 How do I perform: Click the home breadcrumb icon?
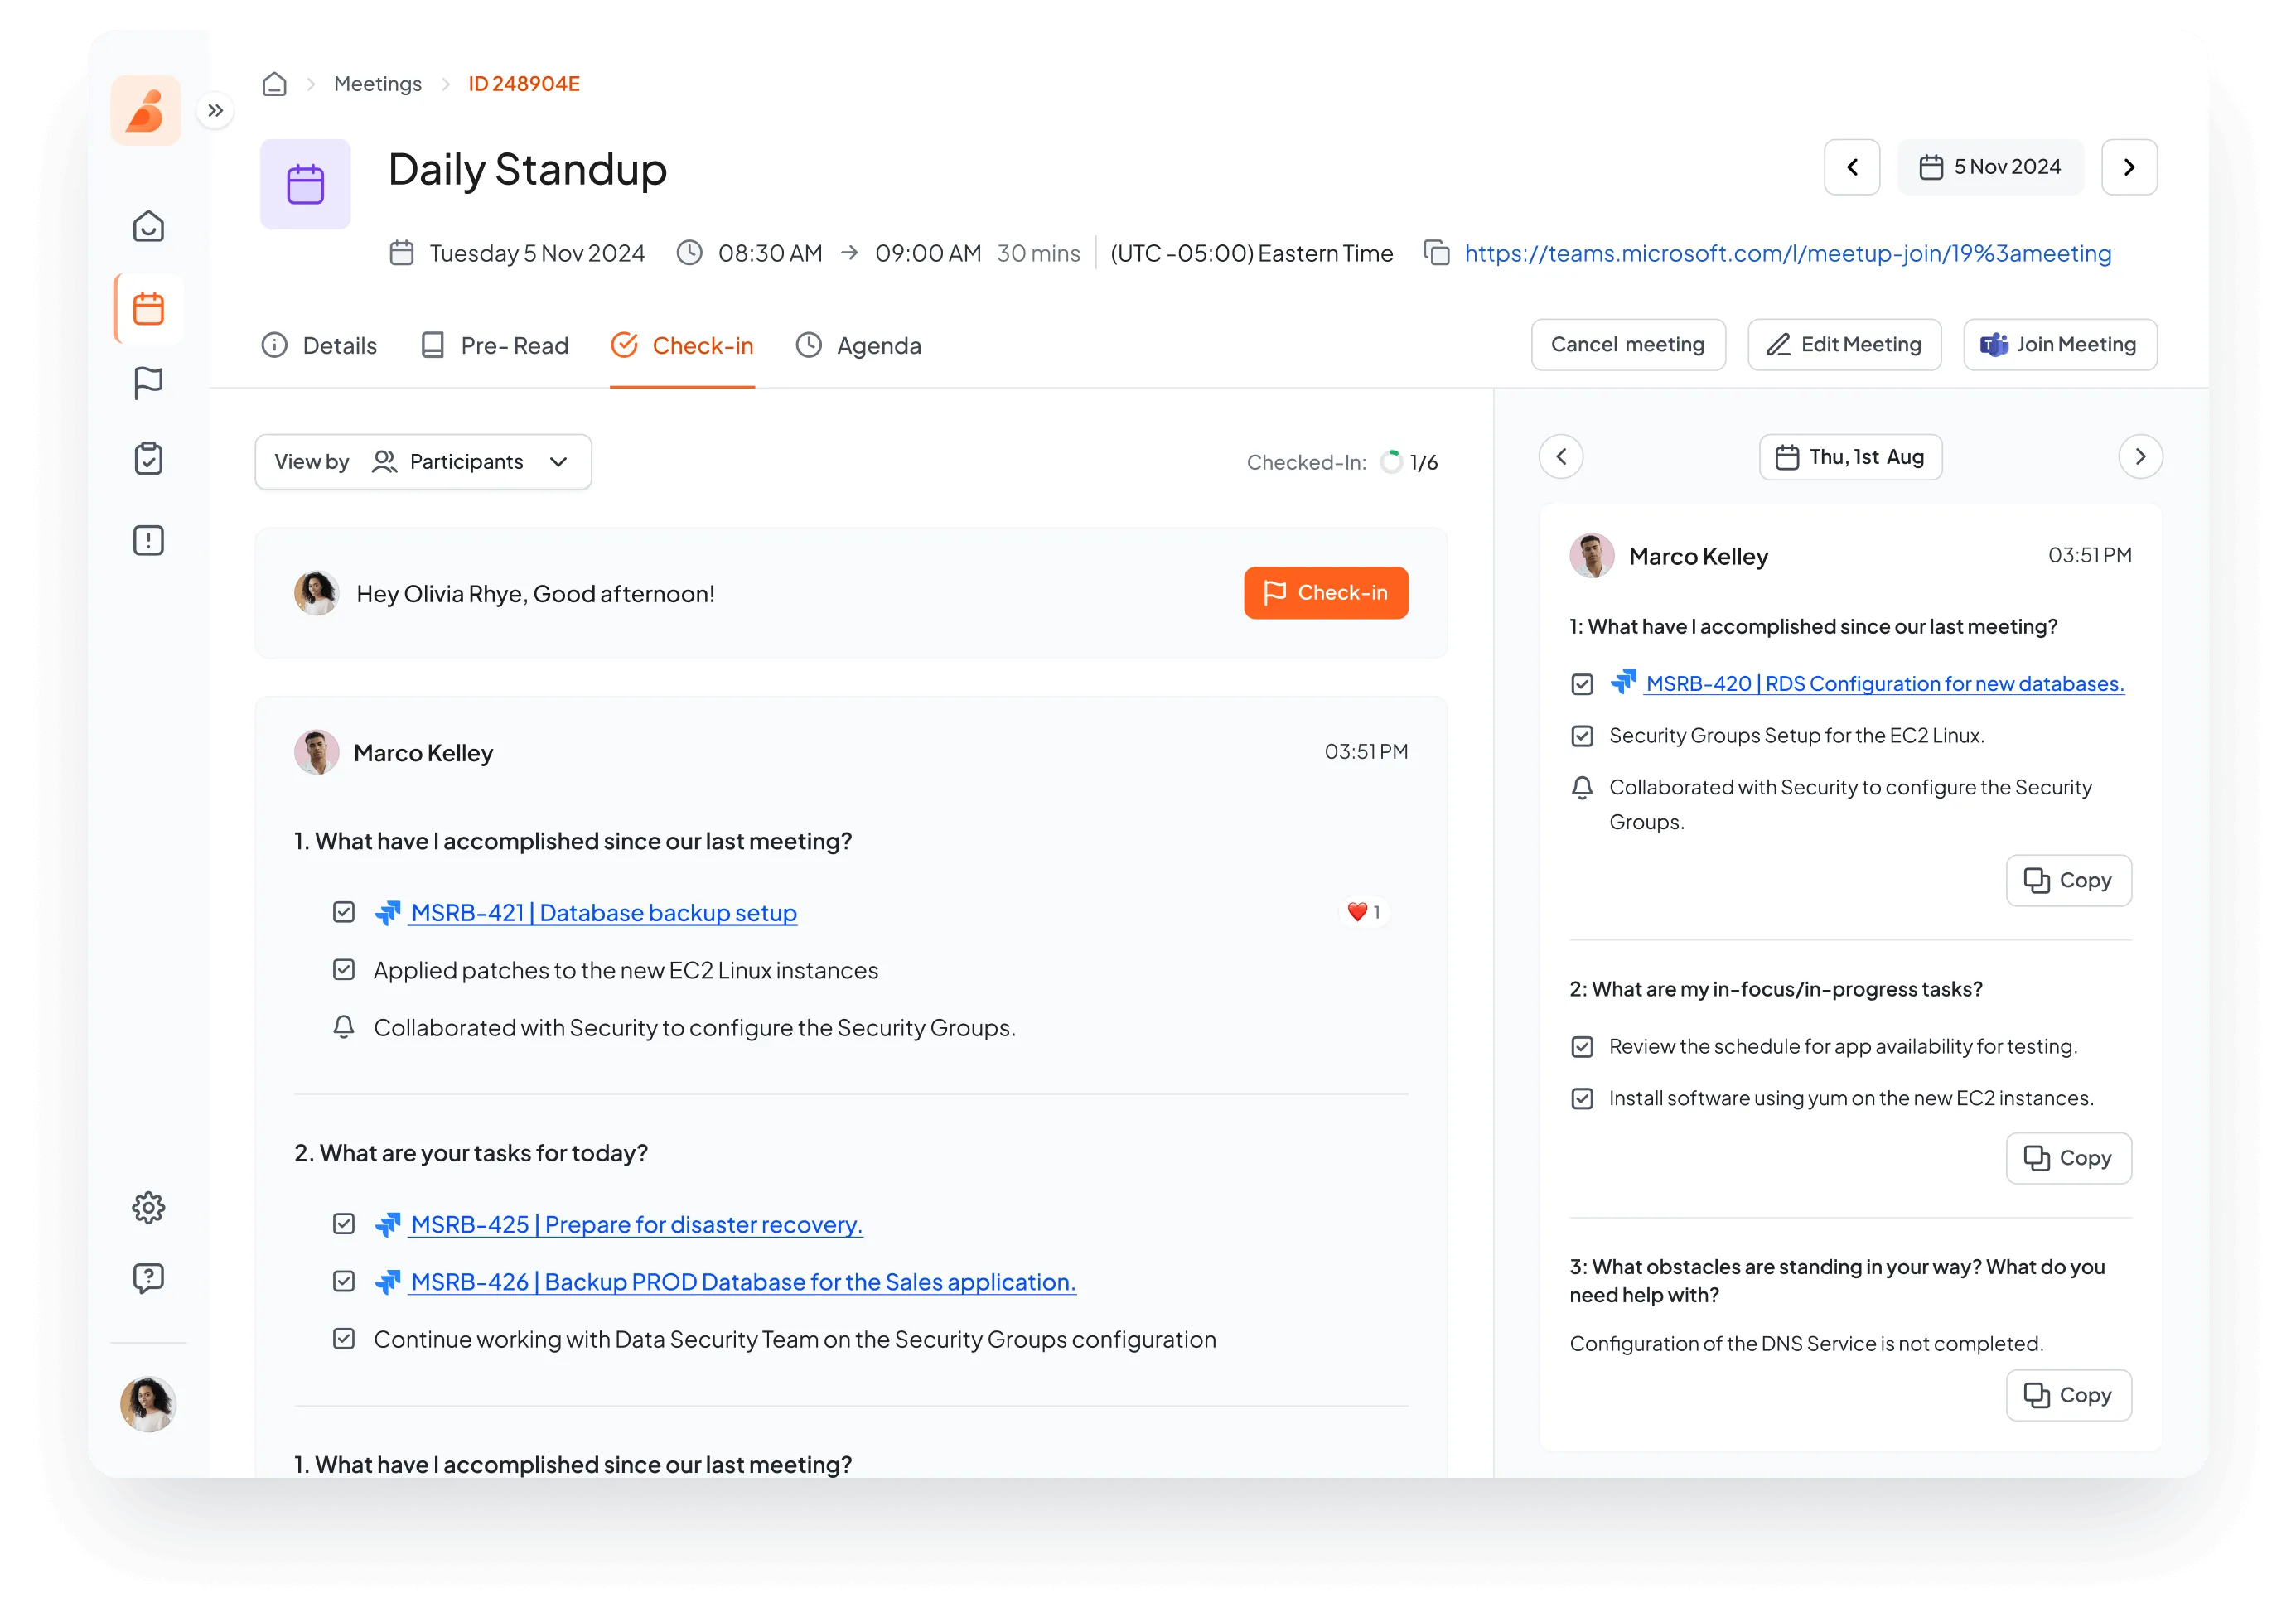pyautogui.click(x=274, y=84)
